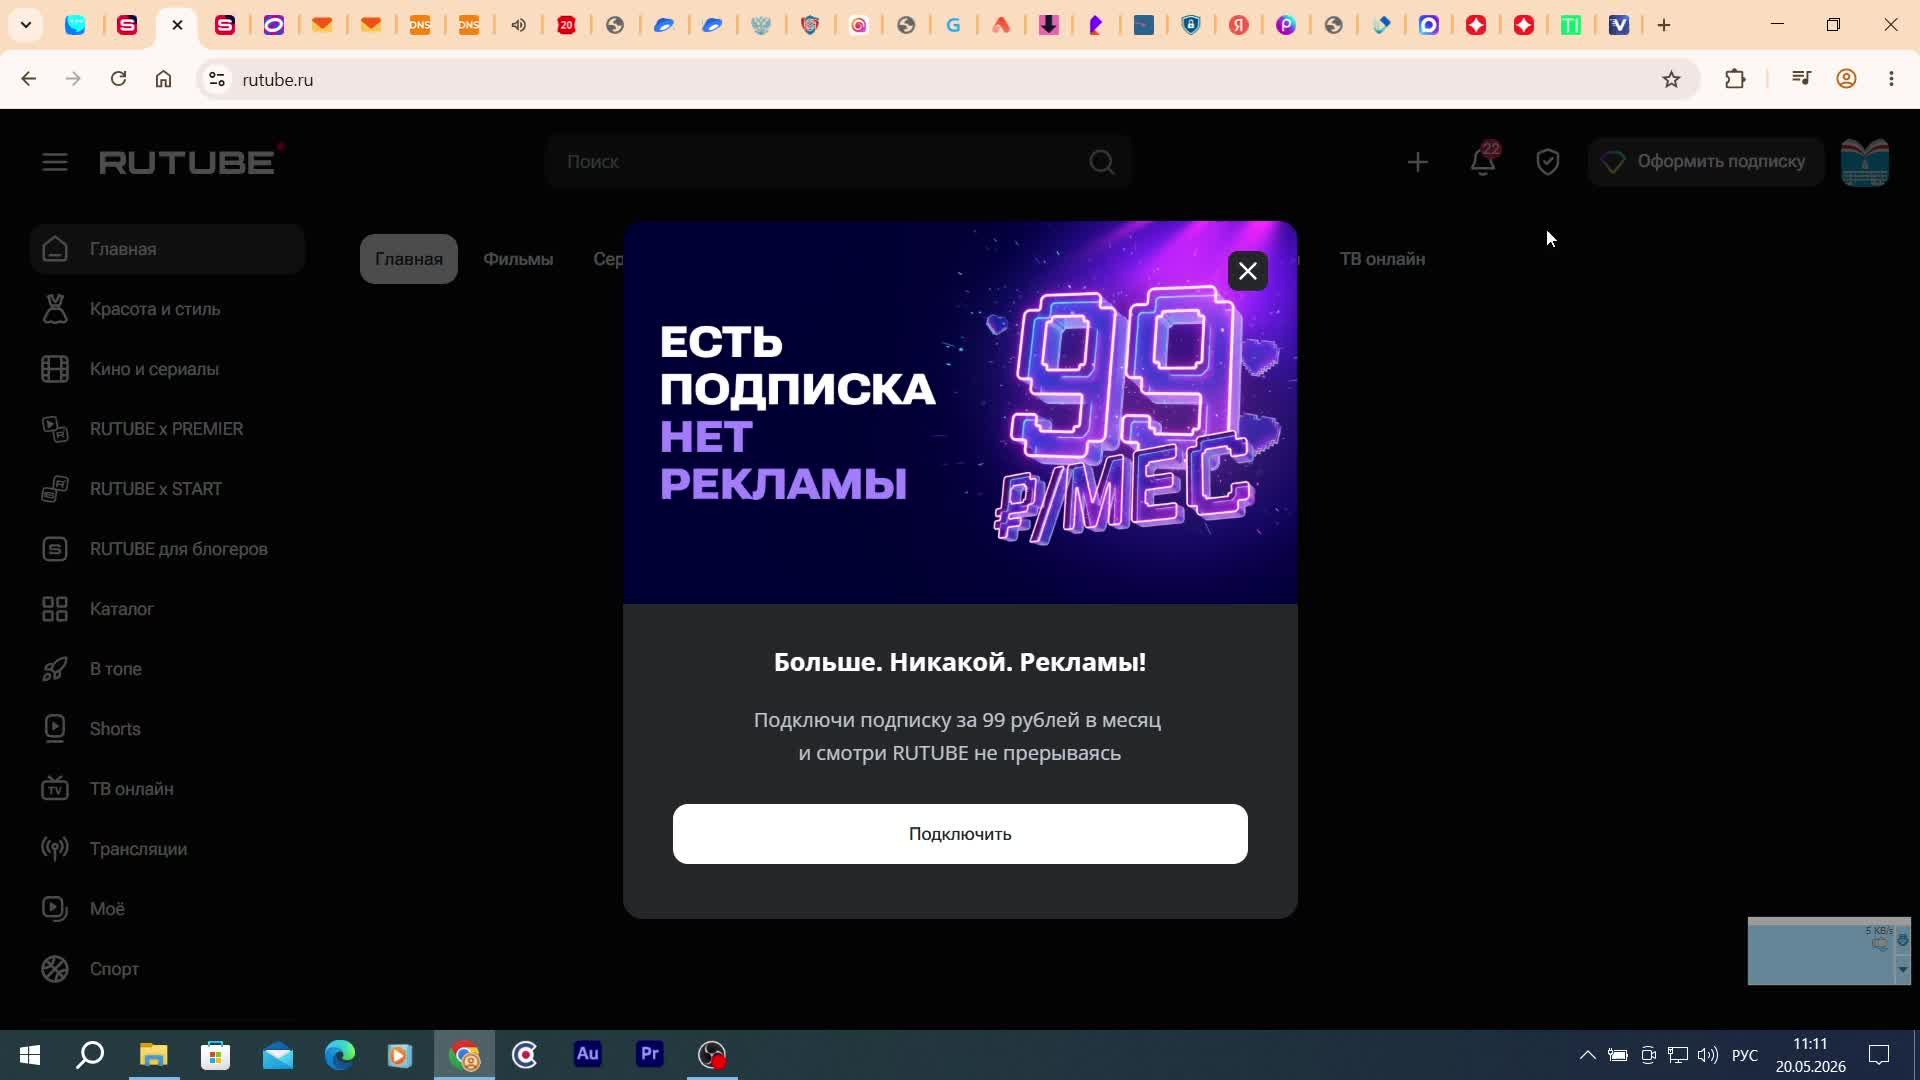Click the Подключить button
Viewport: 1920px width, 1080px height.
click(x=960, y=834)
